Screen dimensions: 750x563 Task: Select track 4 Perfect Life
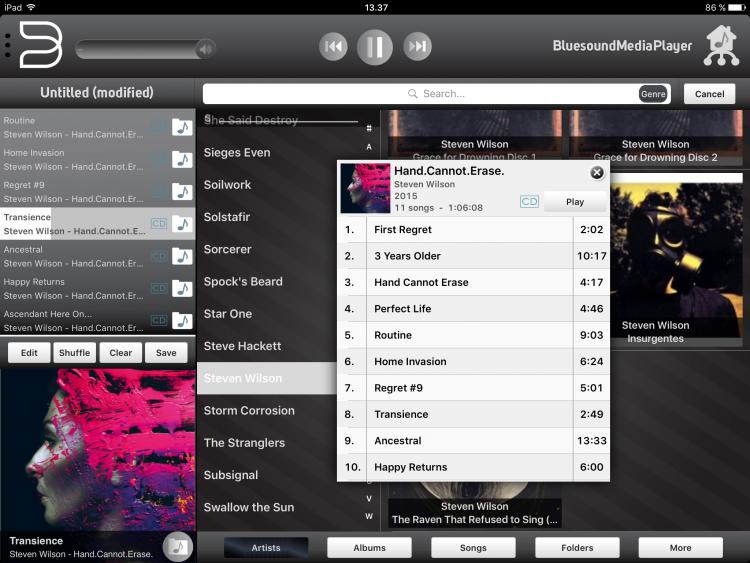[474, 309]
